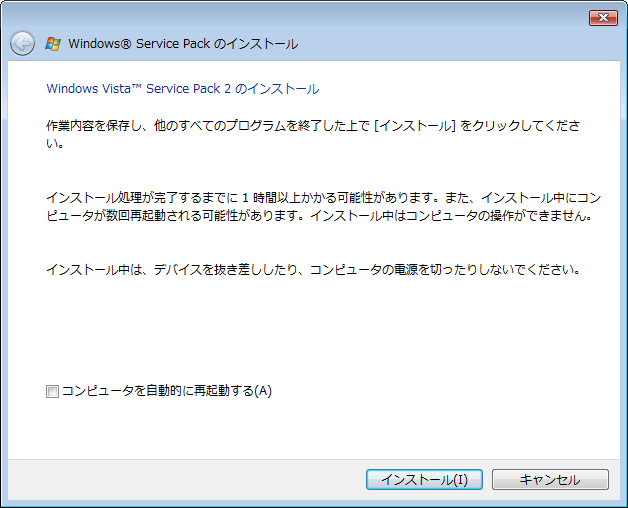Click the ® symbol in window title
The width and height of the screenshot is (628, 508).
(x=125, y=44)
